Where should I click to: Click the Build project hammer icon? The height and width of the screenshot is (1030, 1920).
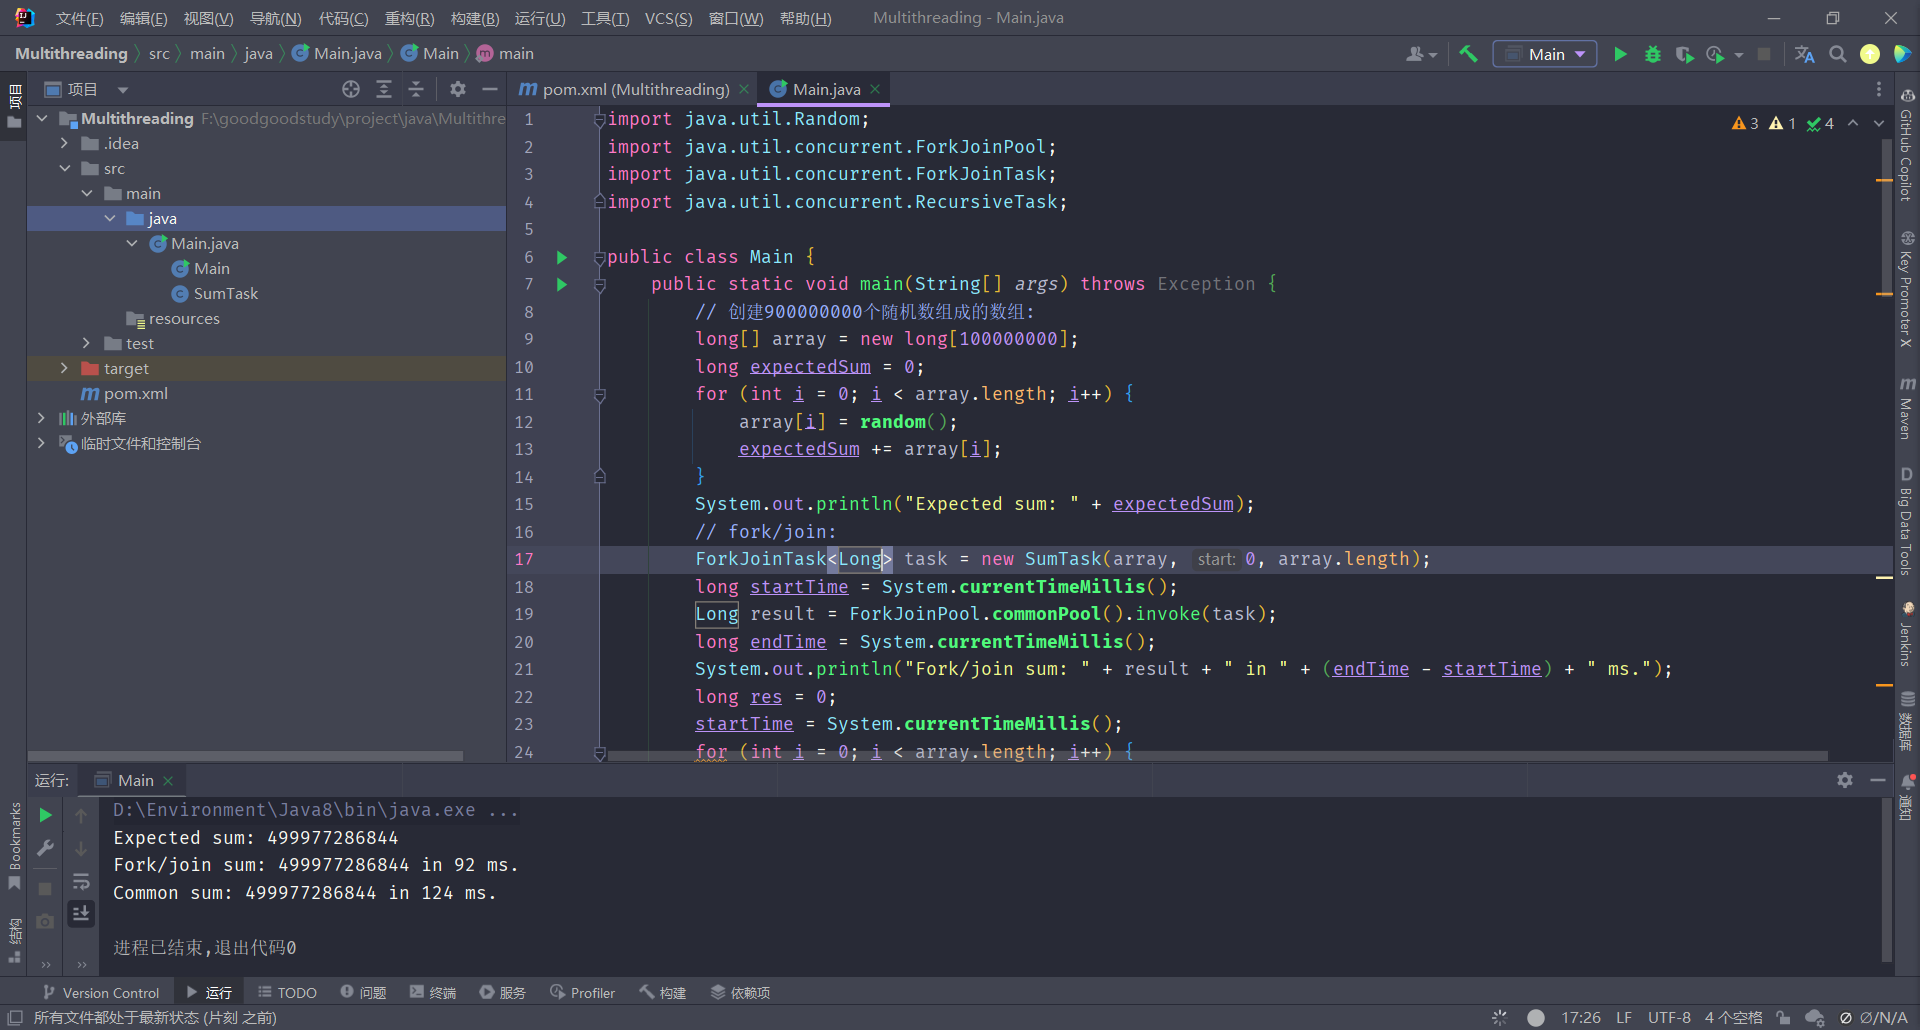1468,54
